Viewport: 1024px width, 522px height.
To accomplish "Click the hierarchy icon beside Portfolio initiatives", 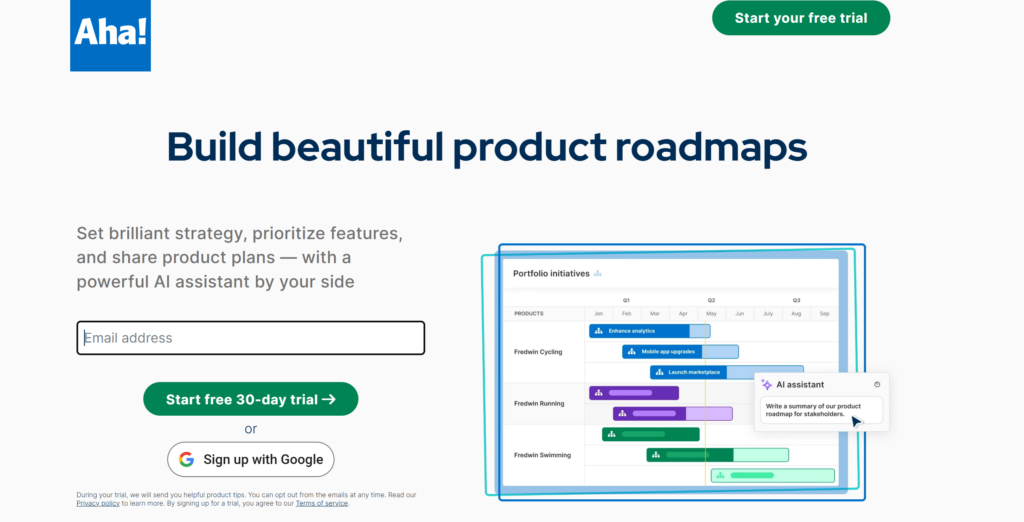I will 598,273.
